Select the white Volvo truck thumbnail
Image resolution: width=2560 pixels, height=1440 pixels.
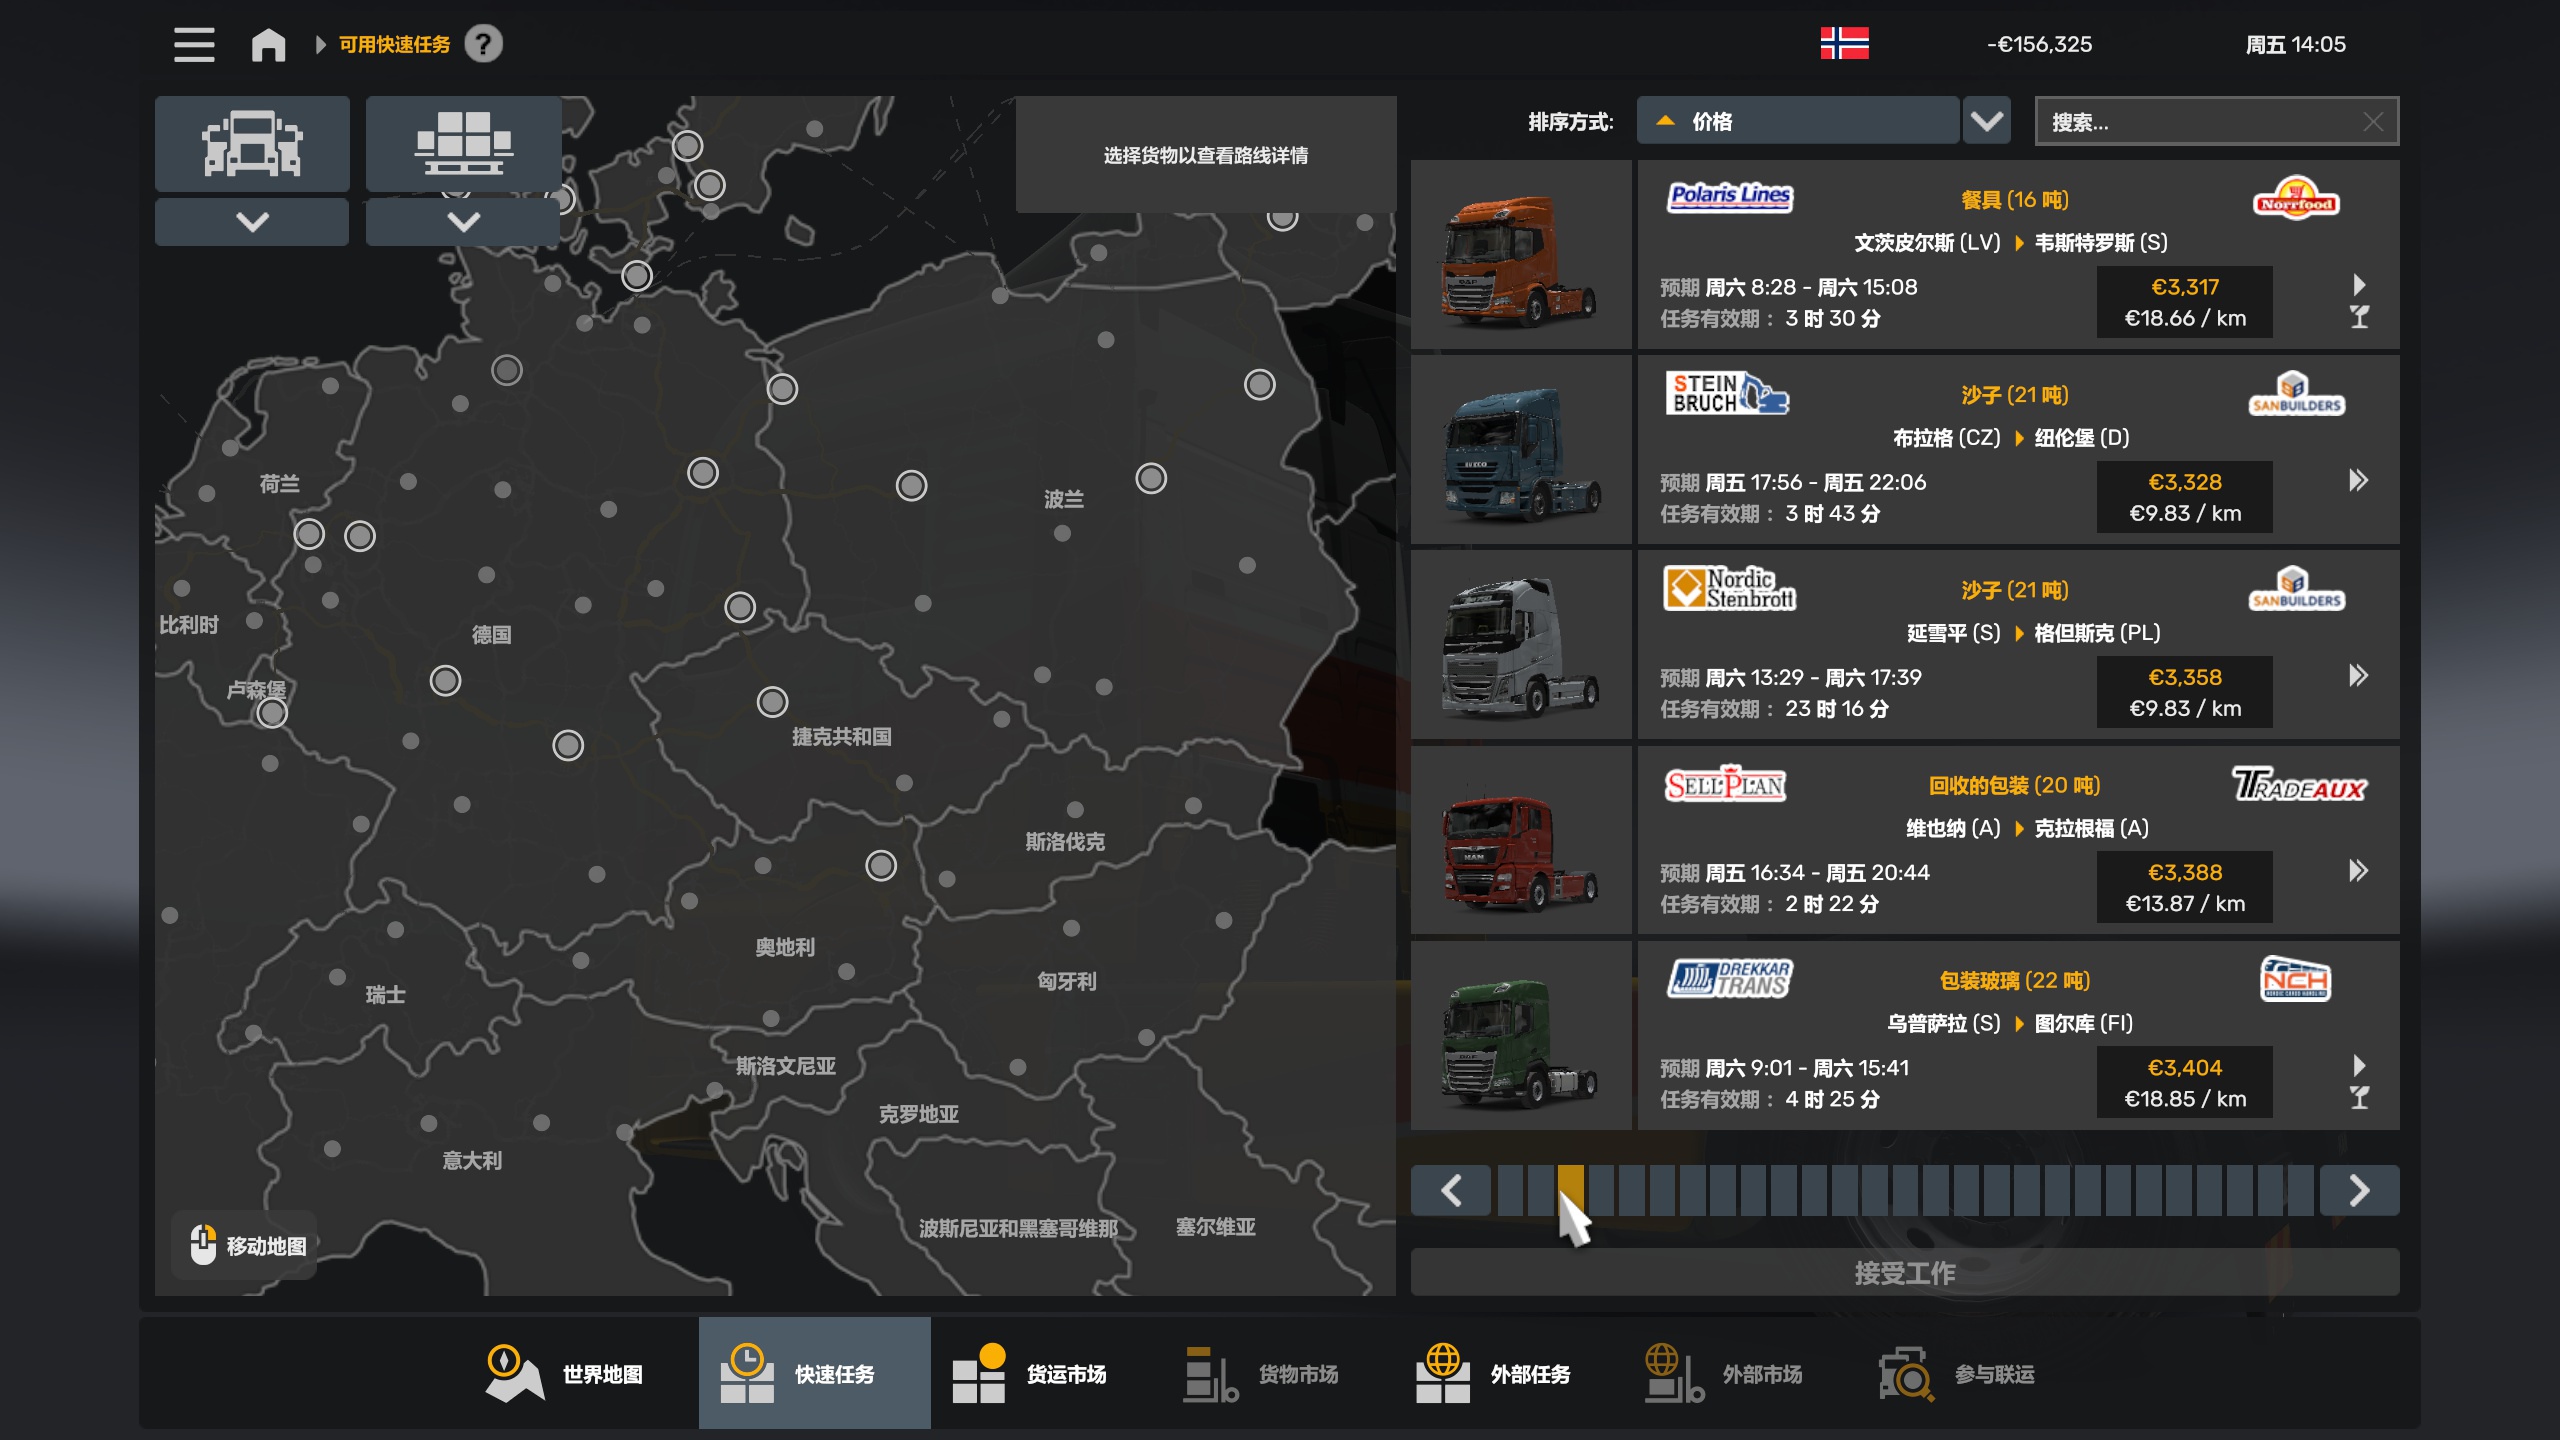pyautogui.click(x=1520, y=646)
